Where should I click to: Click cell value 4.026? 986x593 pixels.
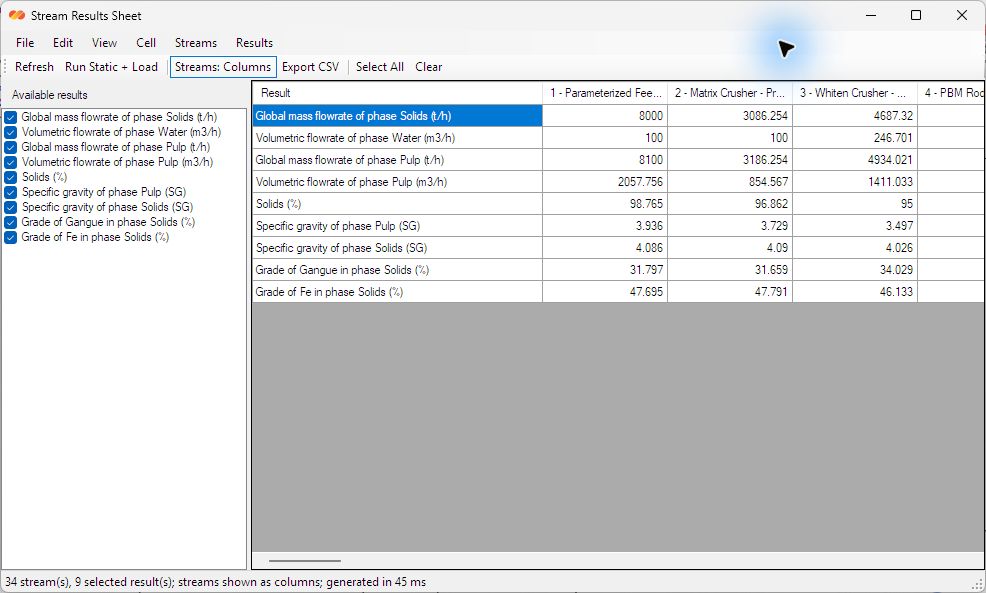pyautogui.click(x=855, y=248)
